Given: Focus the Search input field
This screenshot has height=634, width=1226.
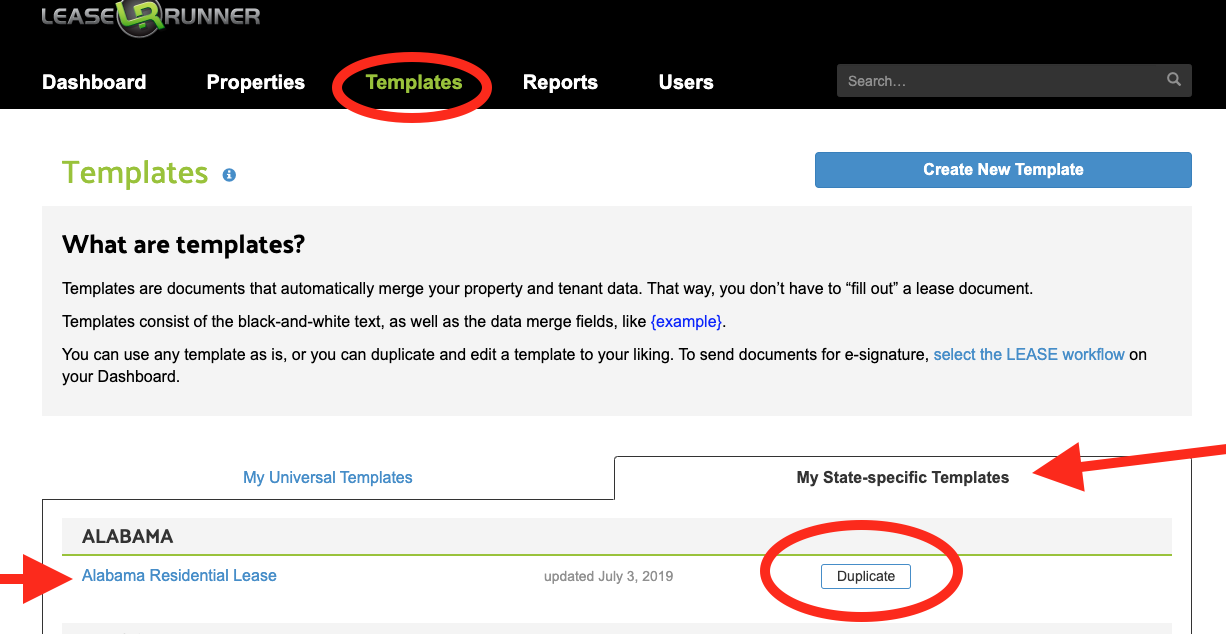Looking at the screenshot, I should click(1000, 81).
